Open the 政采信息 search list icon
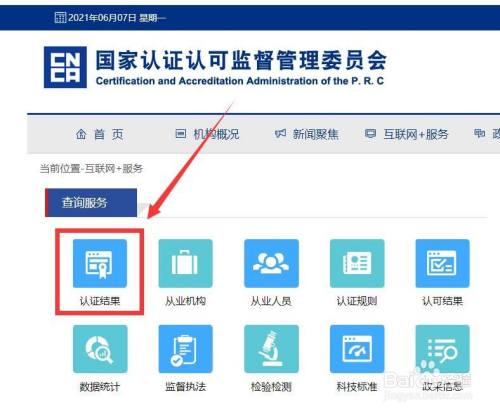The width and height of the screenshot is (500, 413). [442, 349]
